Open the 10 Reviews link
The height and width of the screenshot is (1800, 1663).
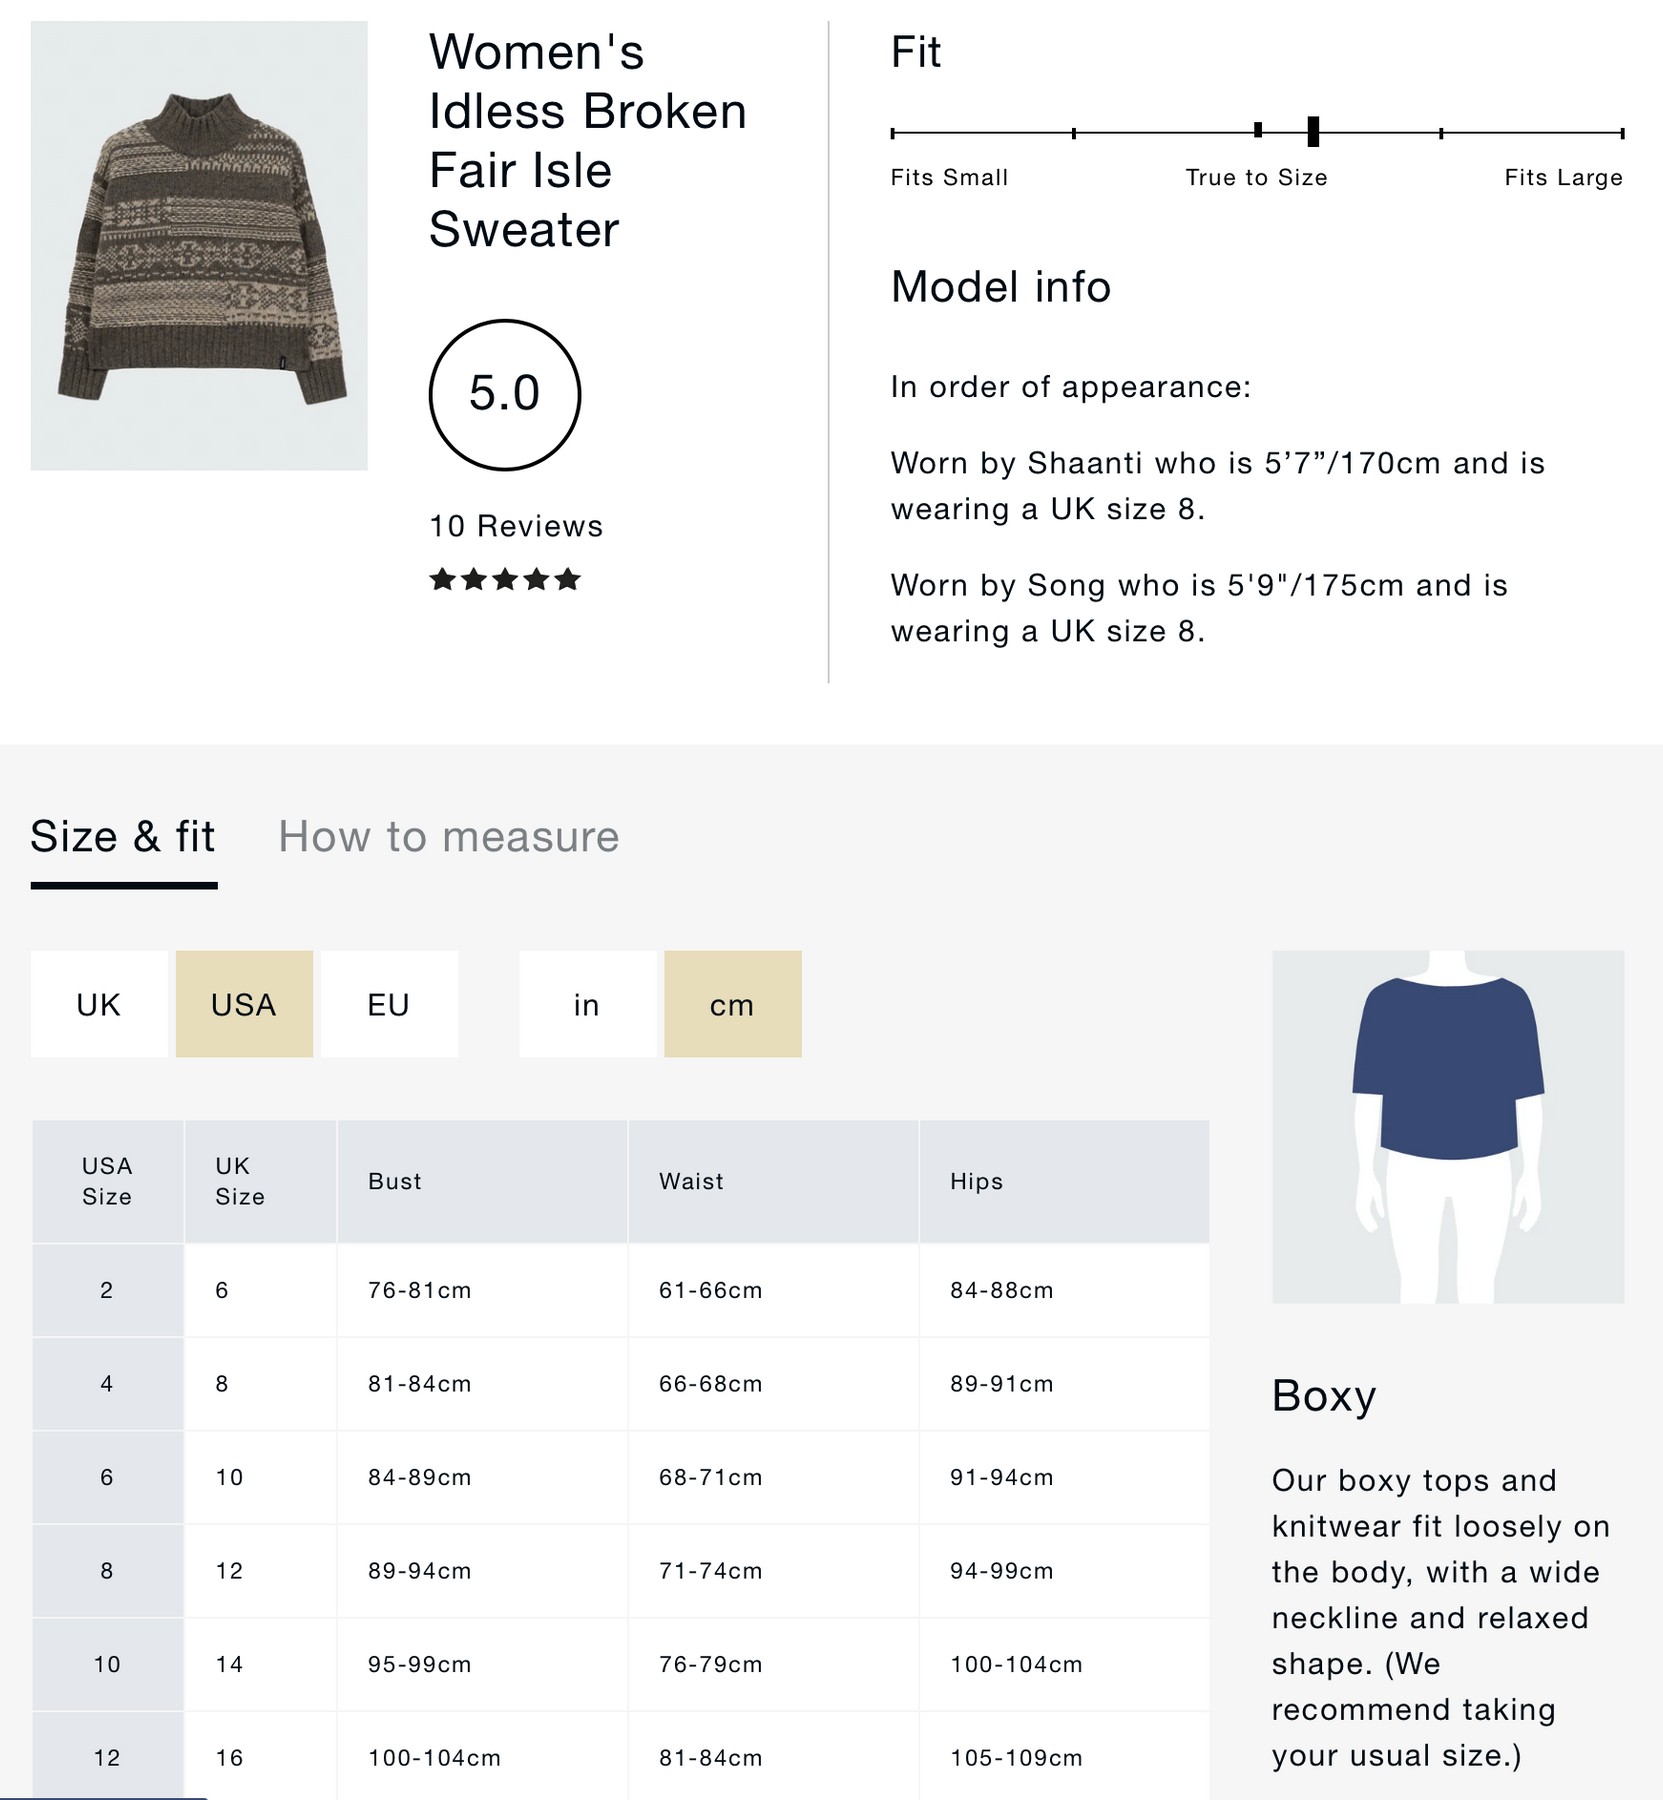coord(516,526)
